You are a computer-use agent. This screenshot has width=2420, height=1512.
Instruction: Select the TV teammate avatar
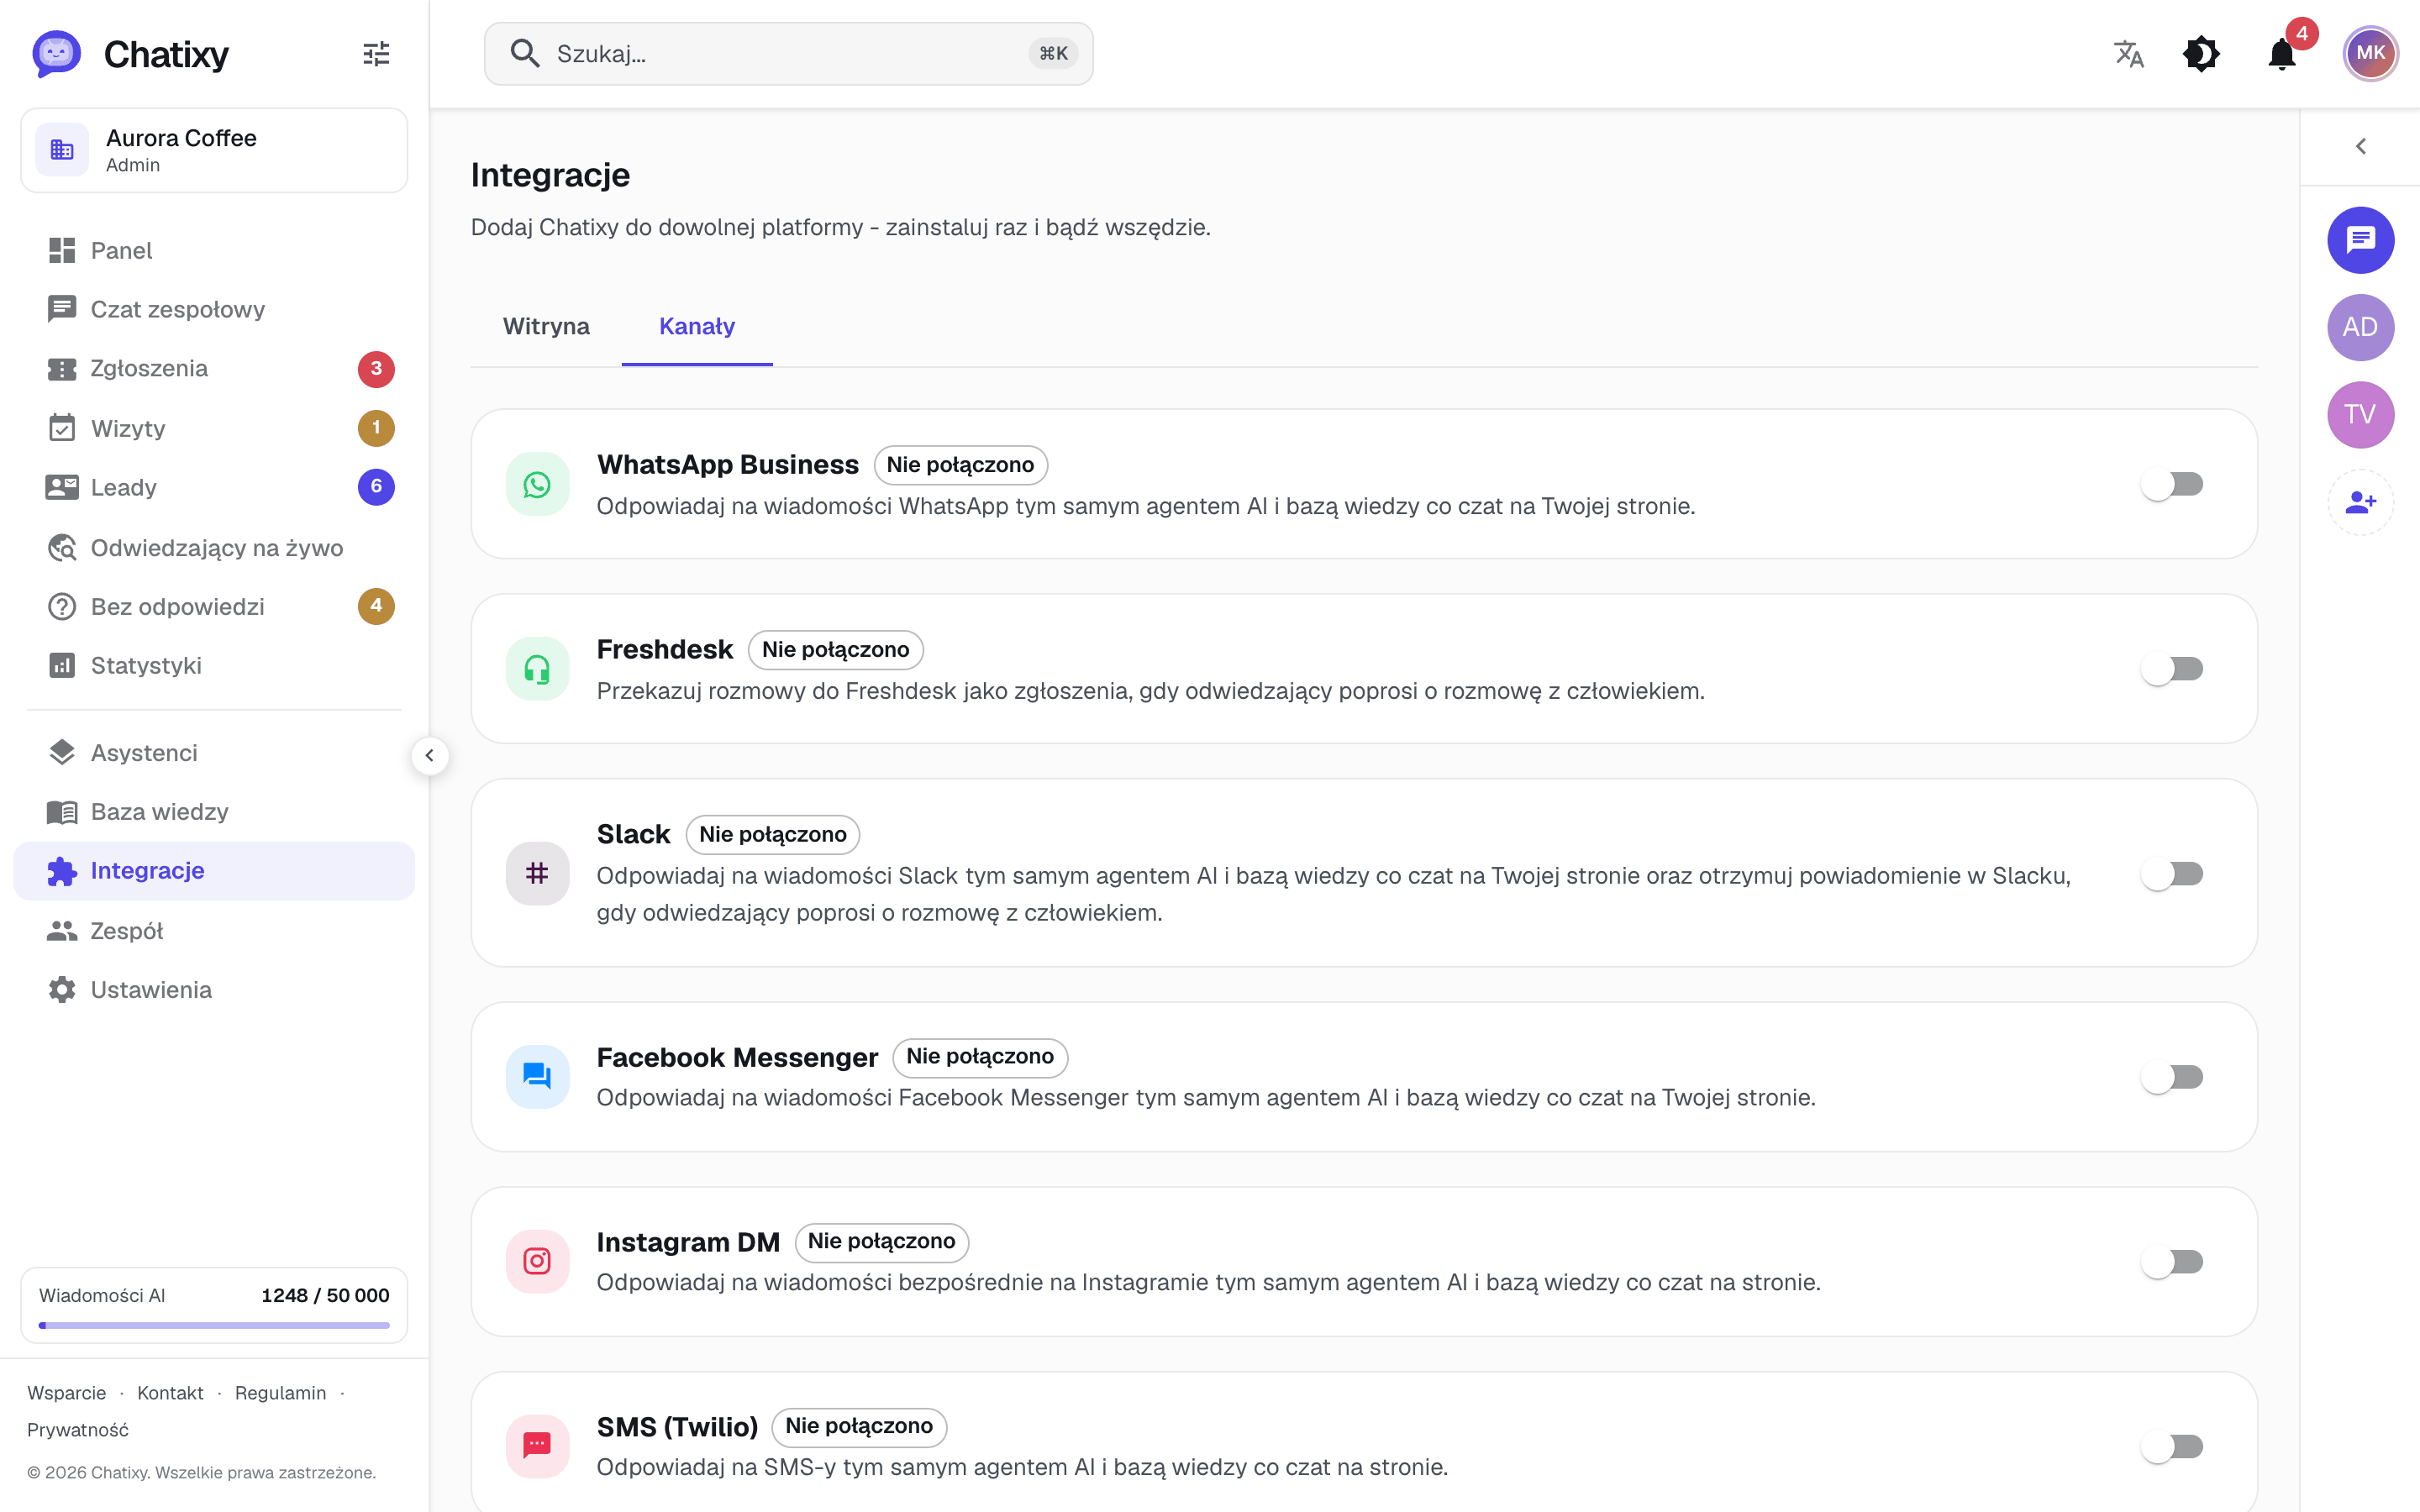pyautogui.click(x=2360, y=415)
